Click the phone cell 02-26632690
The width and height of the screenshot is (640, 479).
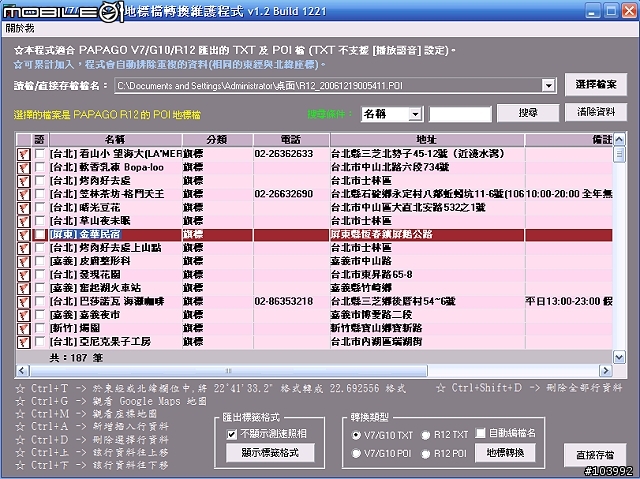click(284, 194)
